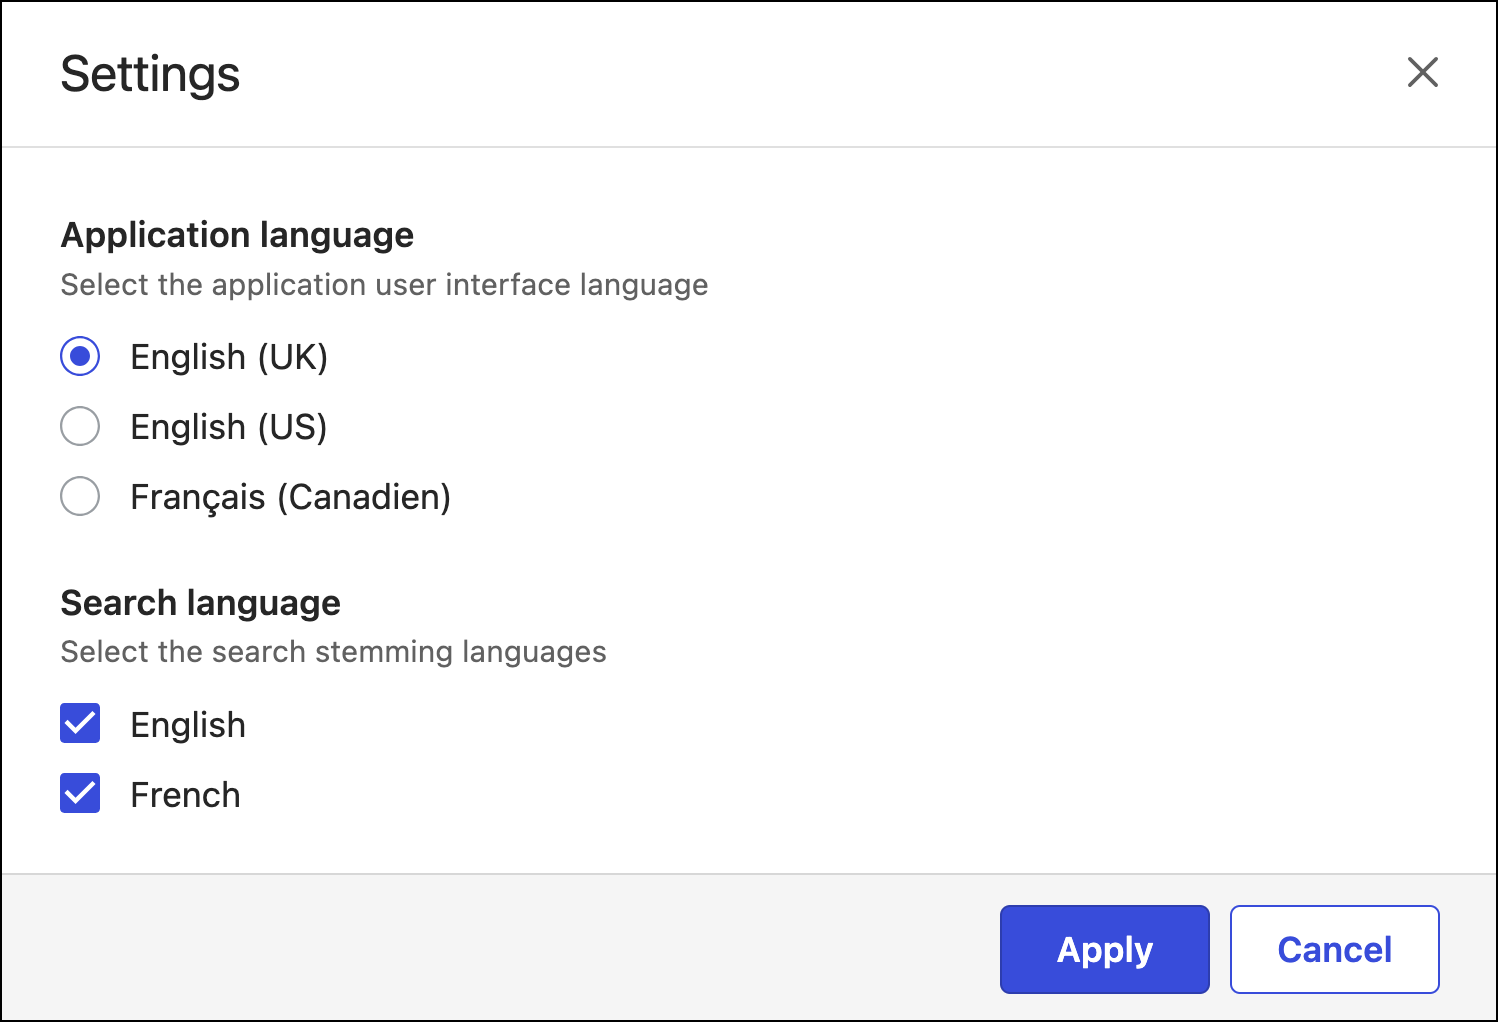Confirm settings by clicking Apply

pyautogui.click(x=1104, y=949)
